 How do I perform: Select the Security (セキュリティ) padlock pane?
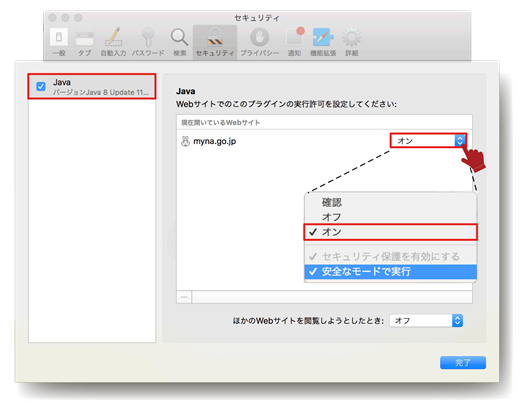[215, 42]
